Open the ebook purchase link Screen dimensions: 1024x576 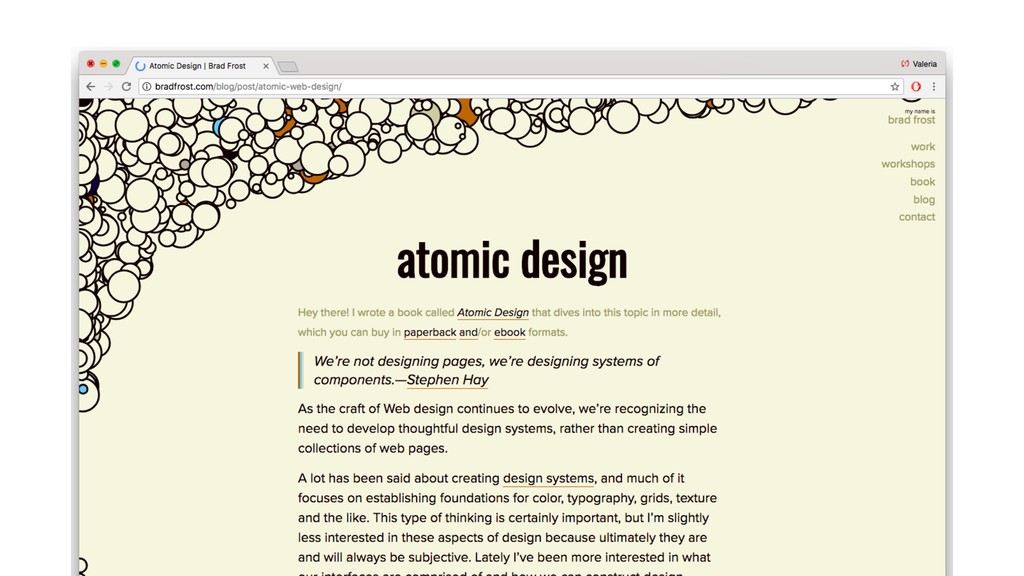[509, 332]
